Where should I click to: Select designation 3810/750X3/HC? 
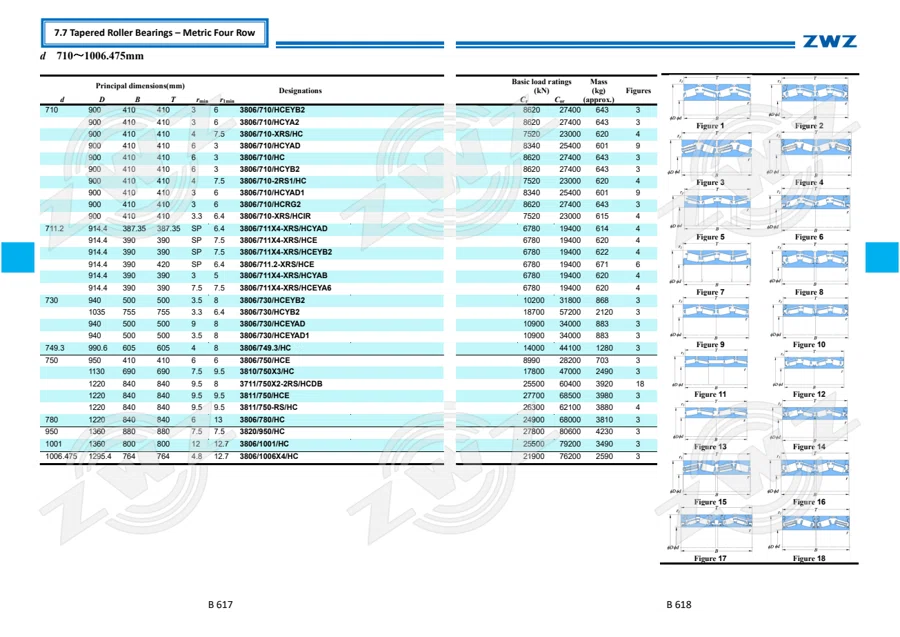coord(267,371)
